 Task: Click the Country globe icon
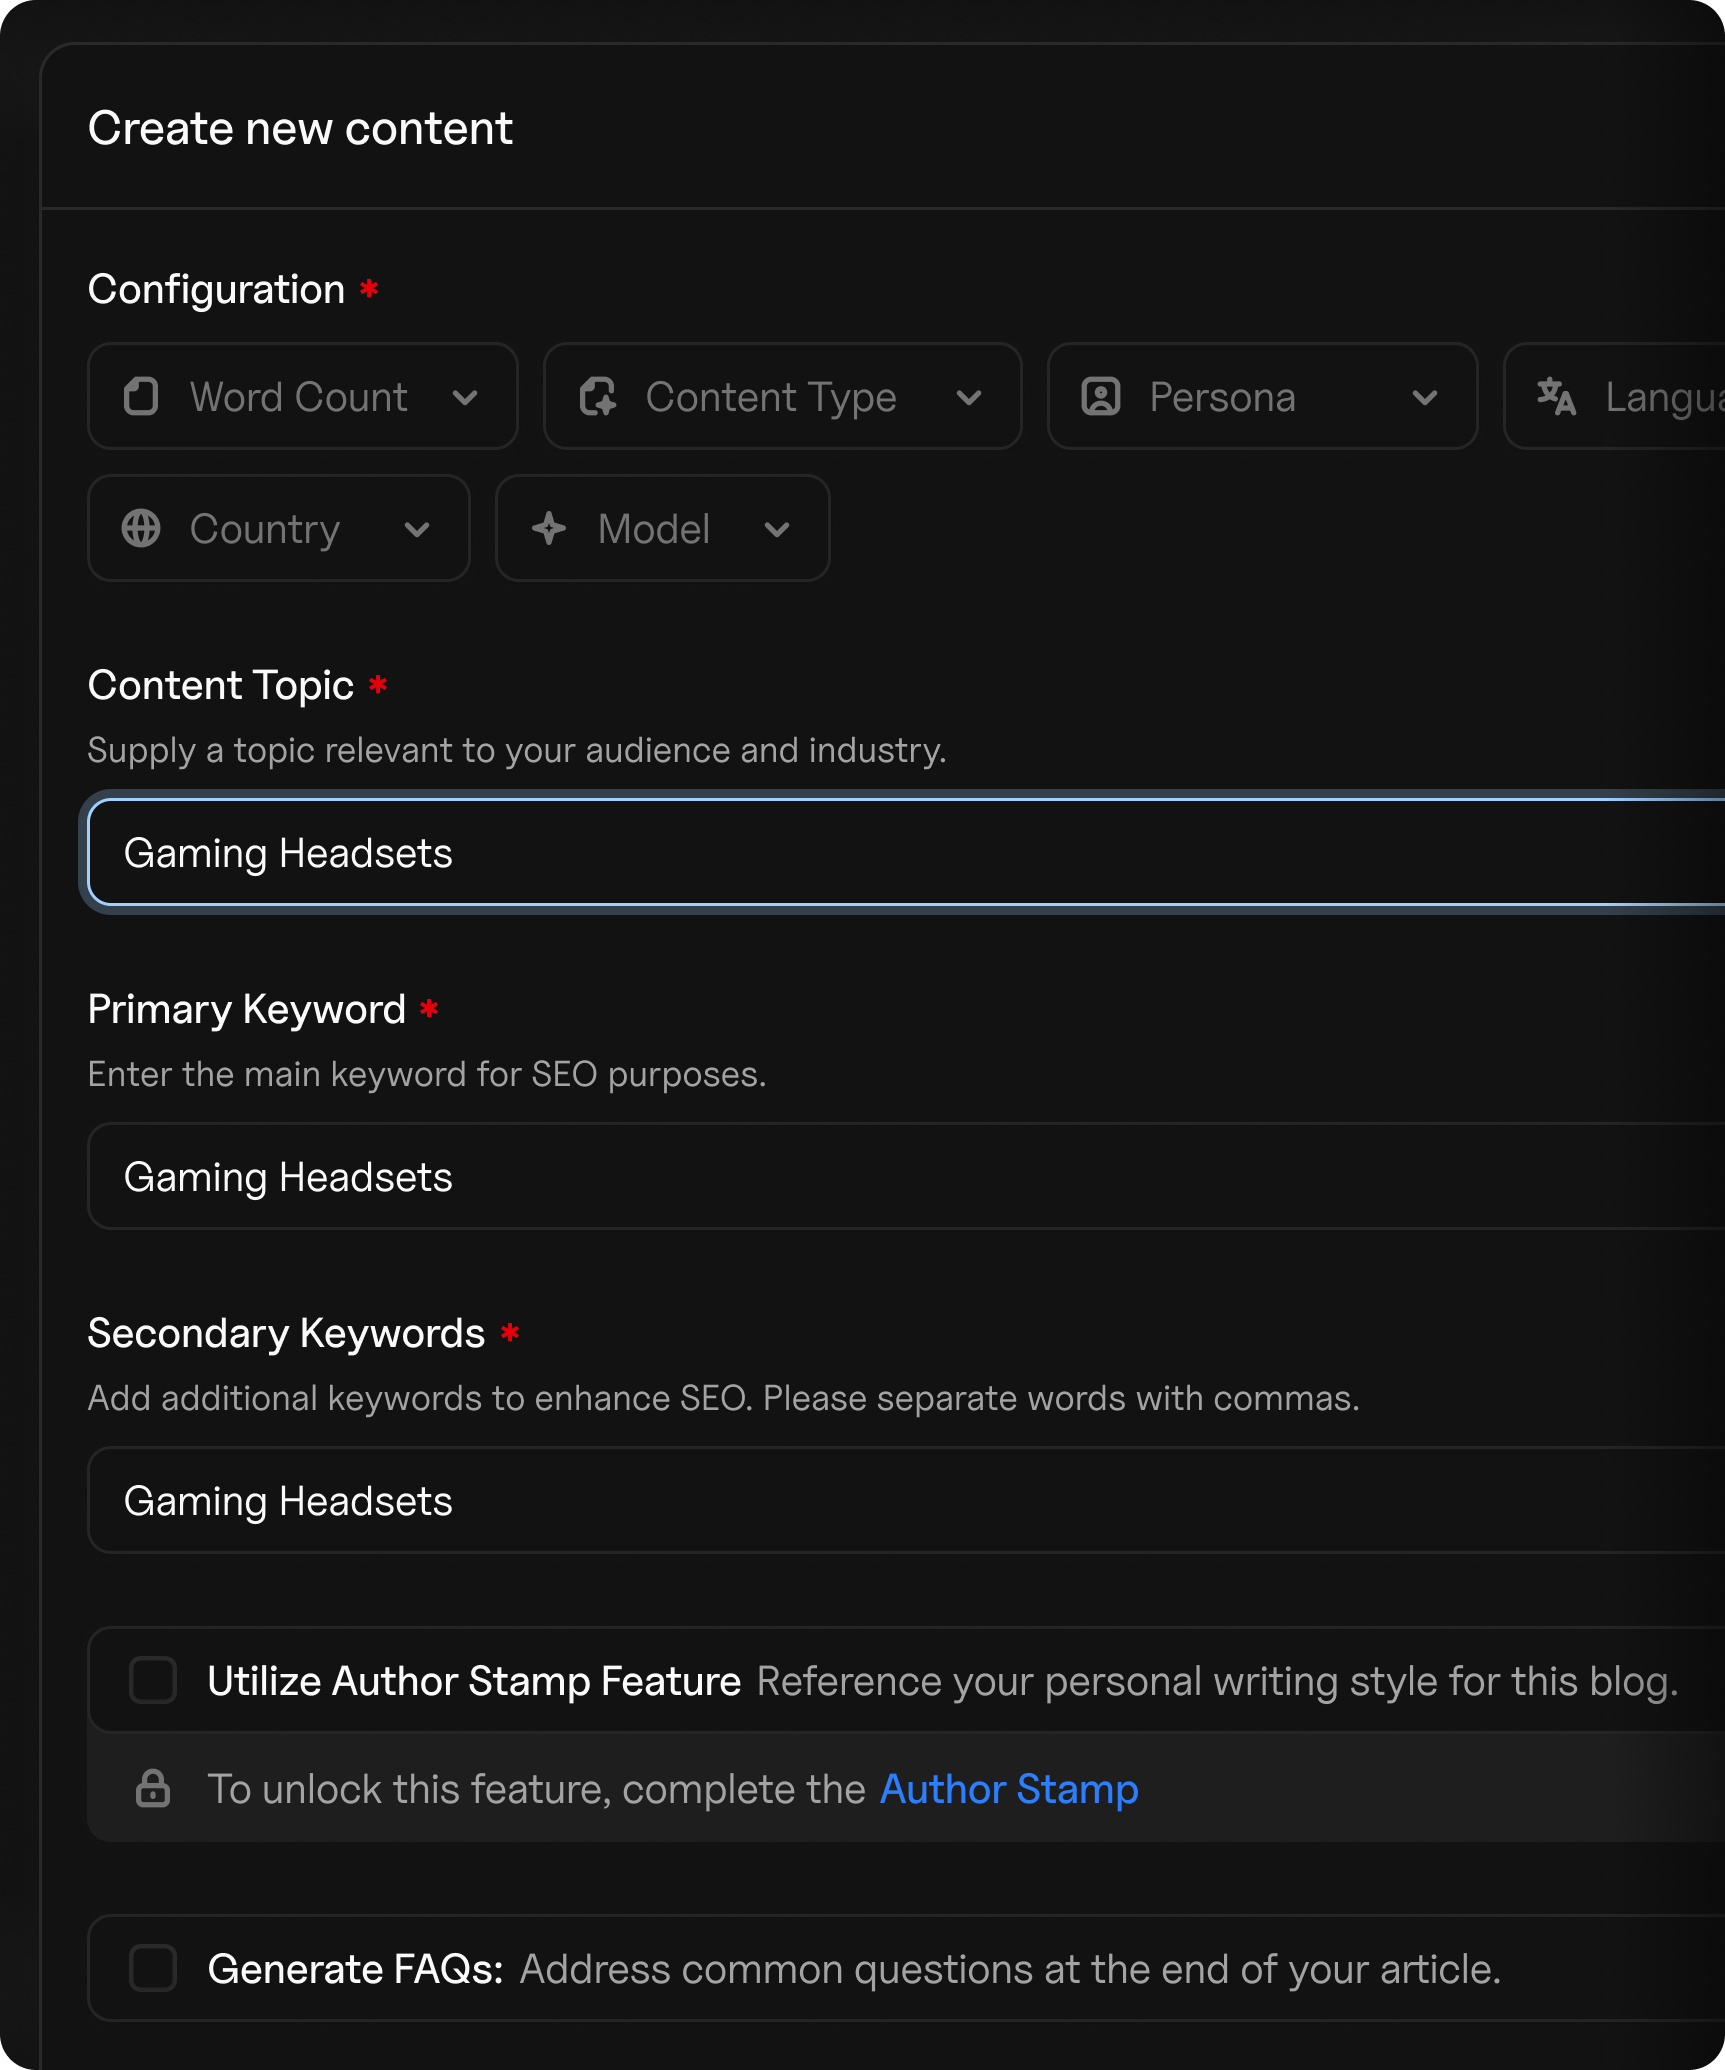tap(141, 529)
